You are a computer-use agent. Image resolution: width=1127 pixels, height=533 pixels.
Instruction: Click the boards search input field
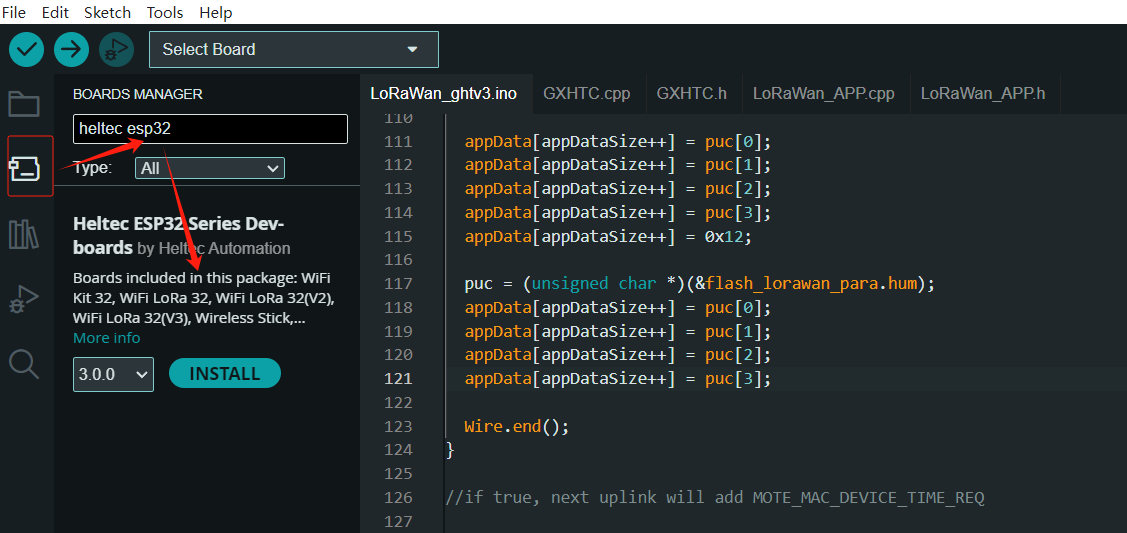pyautogui.click(x=210, y=129)
